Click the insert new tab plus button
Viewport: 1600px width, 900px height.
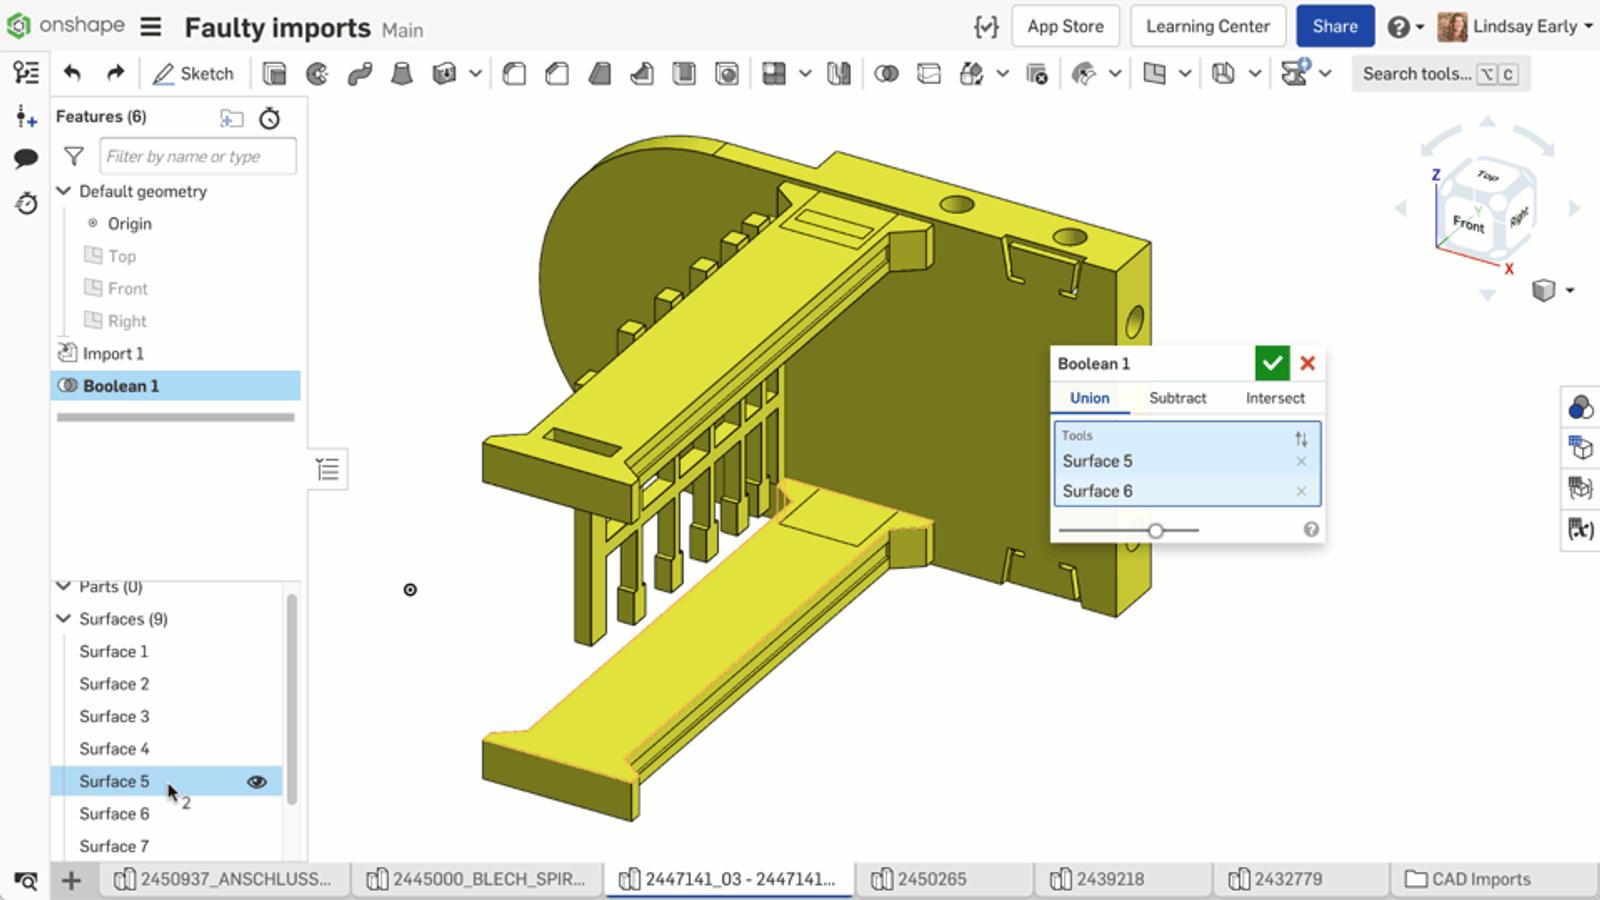71,880
